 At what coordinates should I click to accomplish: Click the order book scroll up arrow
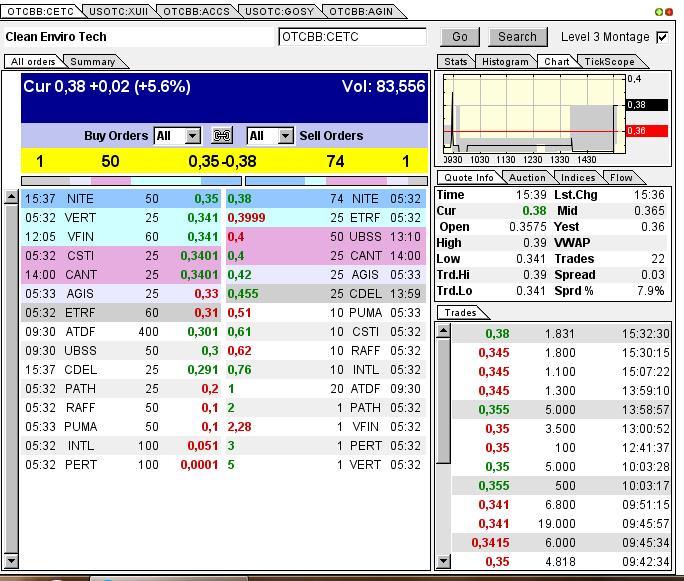[11, 198]
